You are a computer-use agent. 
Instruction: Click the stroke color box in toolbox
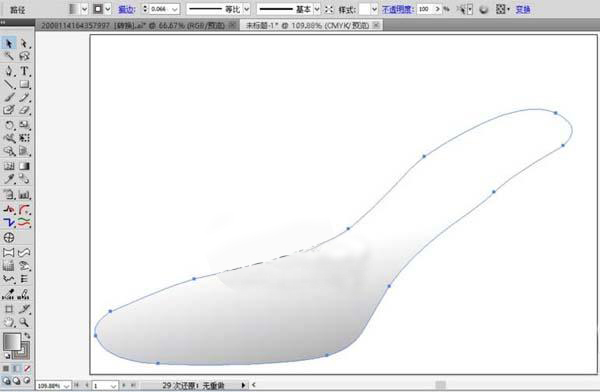(22, 351)
